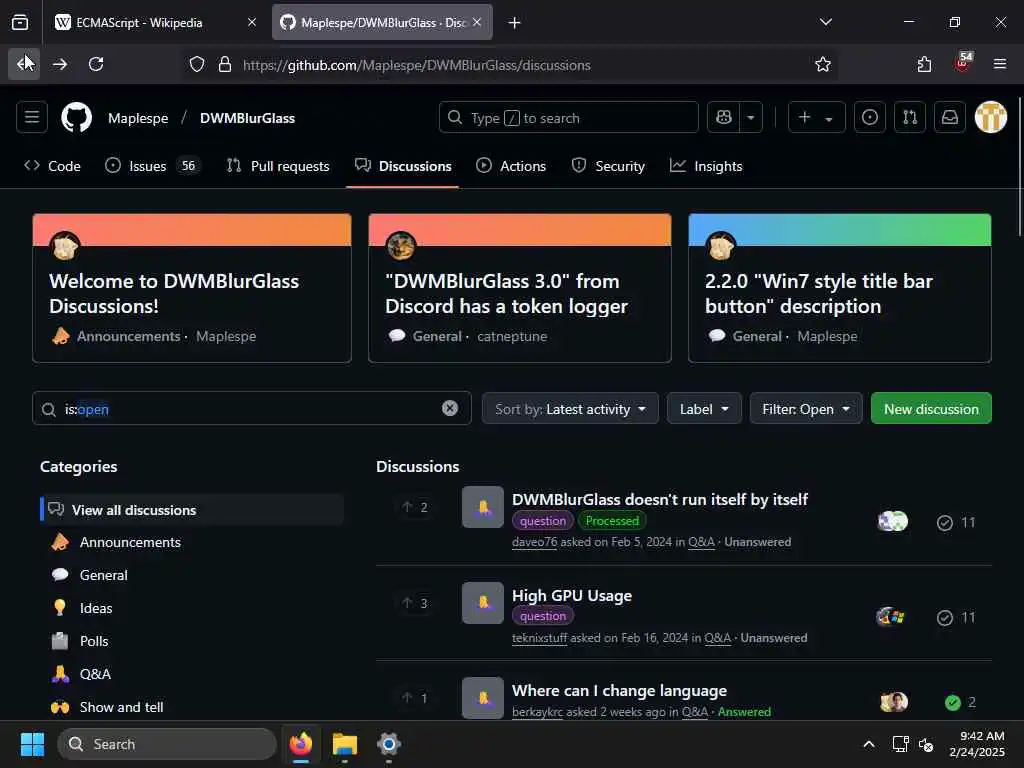Clear the is:open search filter

coord(450,408)
